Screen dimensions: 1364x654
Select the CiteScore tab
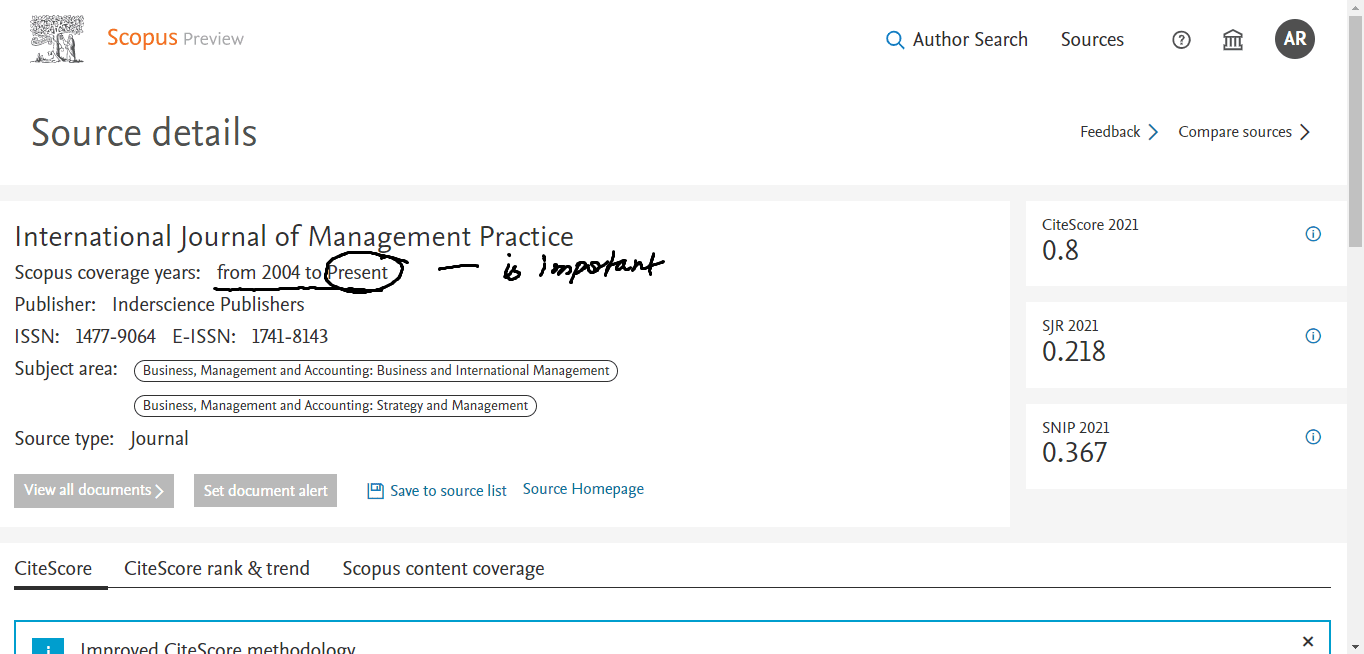(53, 569)
